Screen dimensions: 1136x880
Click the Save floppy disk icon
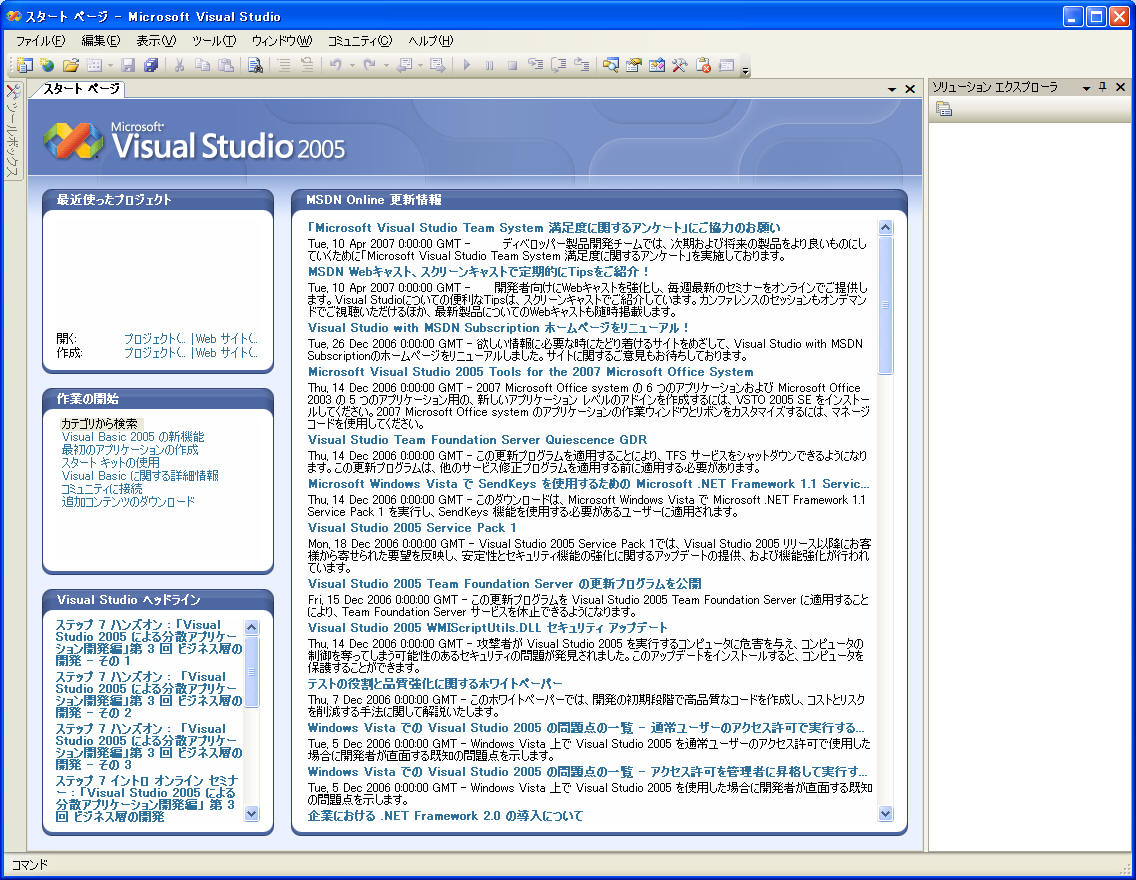coord(128,65)
